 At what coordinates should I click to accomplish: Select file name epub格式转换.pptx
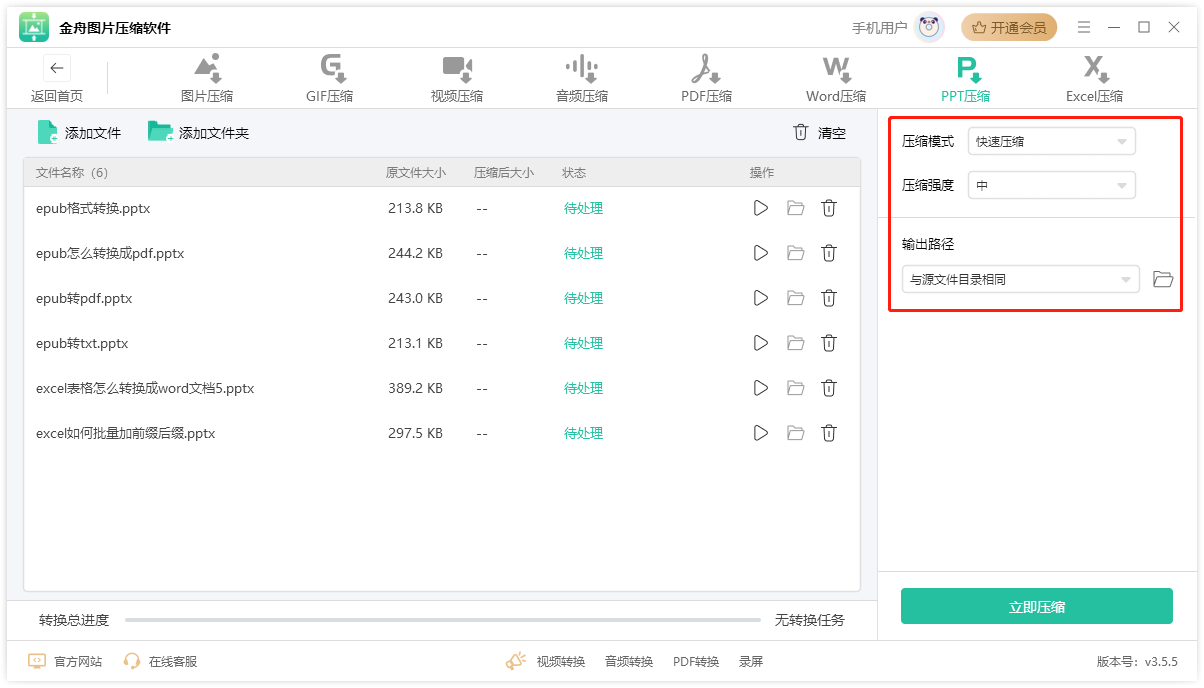[93, 208]
